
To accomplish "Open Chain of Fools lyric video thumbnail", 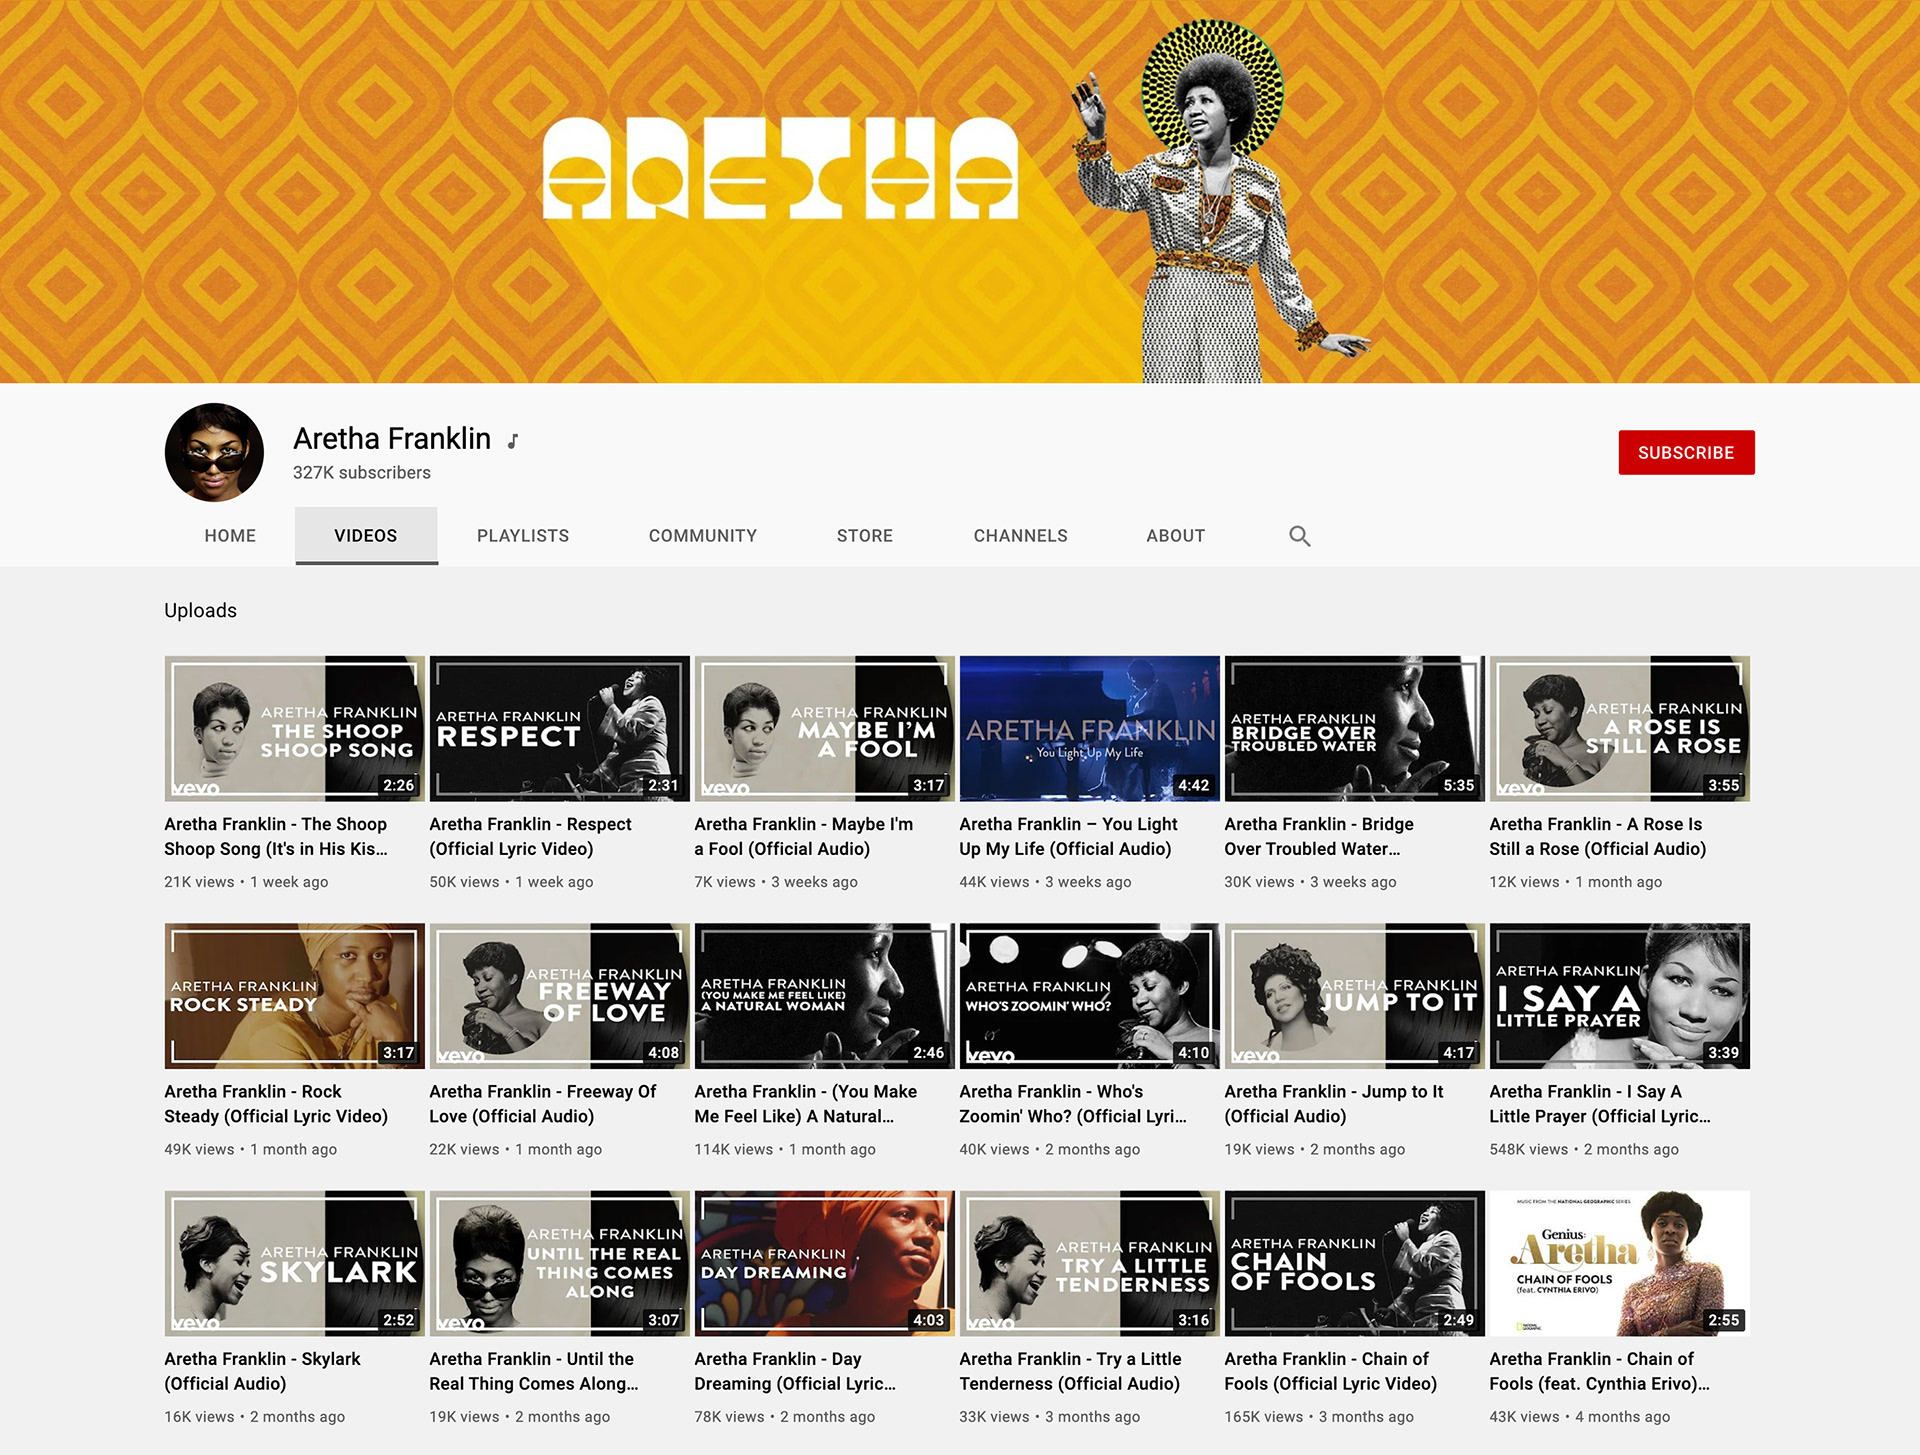I will [x=1354, y=1263].
